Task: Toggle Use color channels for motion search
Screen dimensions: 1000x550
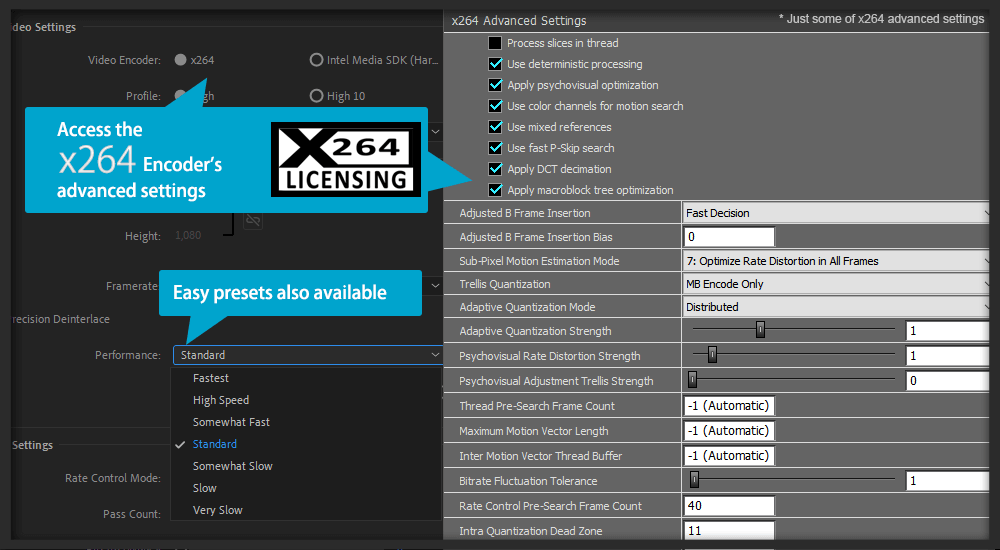Action: click(x=495, y=106)
